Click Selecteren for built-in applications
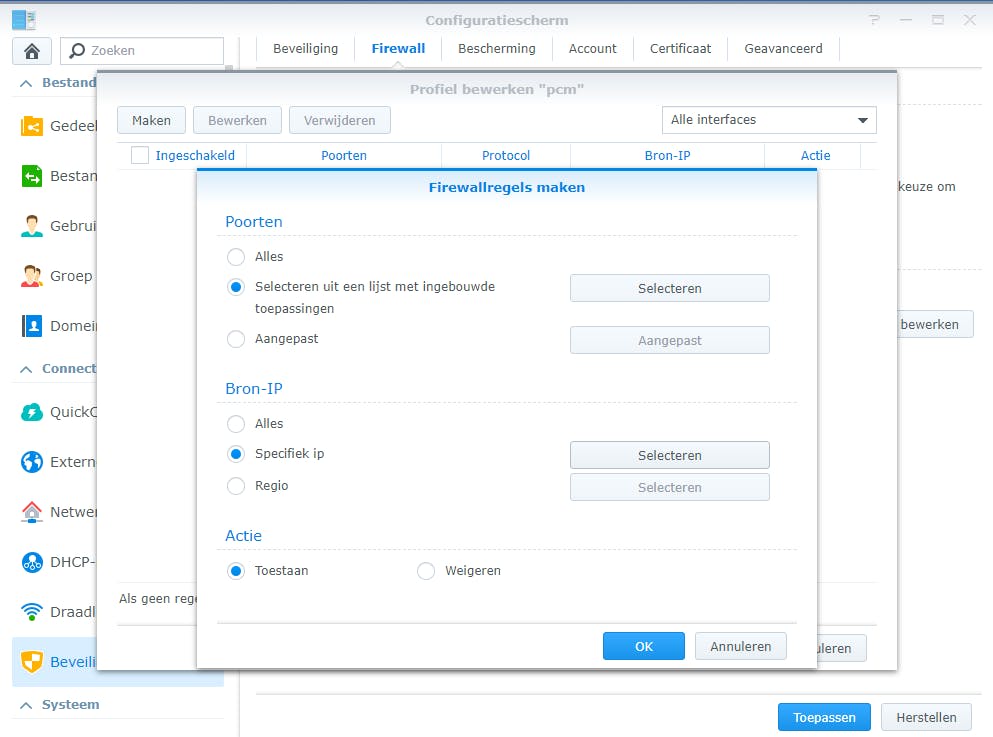The height and width of the screenshot is (737, 993). click(669, 288)
